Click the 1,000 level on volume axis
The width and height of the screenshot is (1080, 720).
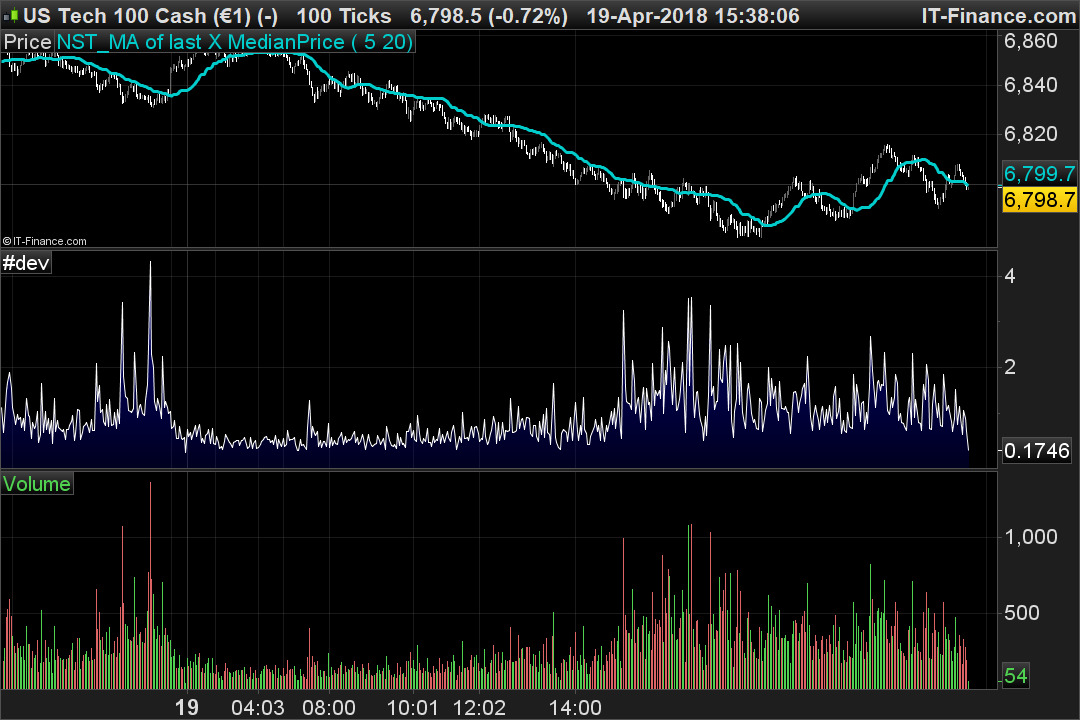tap(1030, 537)
